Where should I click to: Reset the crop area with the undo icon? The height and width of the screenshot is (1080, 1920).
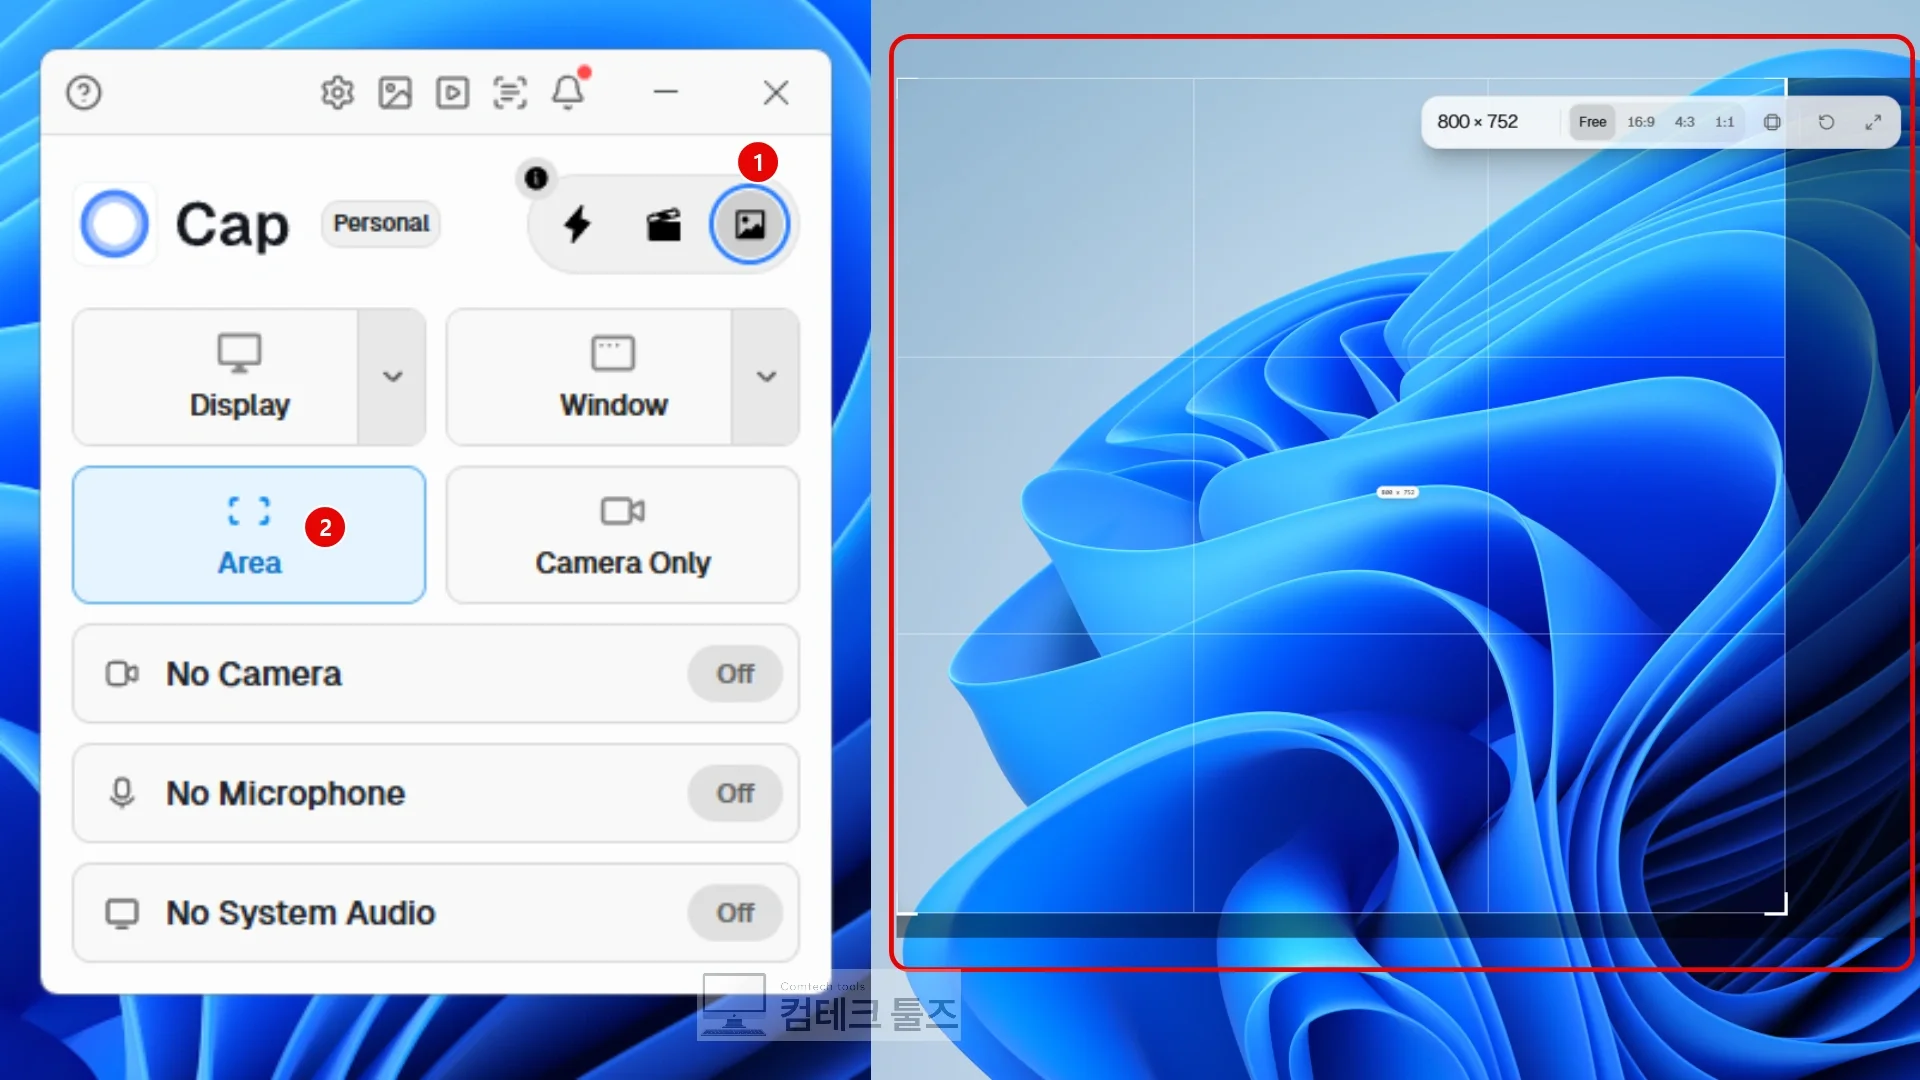click(x=1826, y=122)
